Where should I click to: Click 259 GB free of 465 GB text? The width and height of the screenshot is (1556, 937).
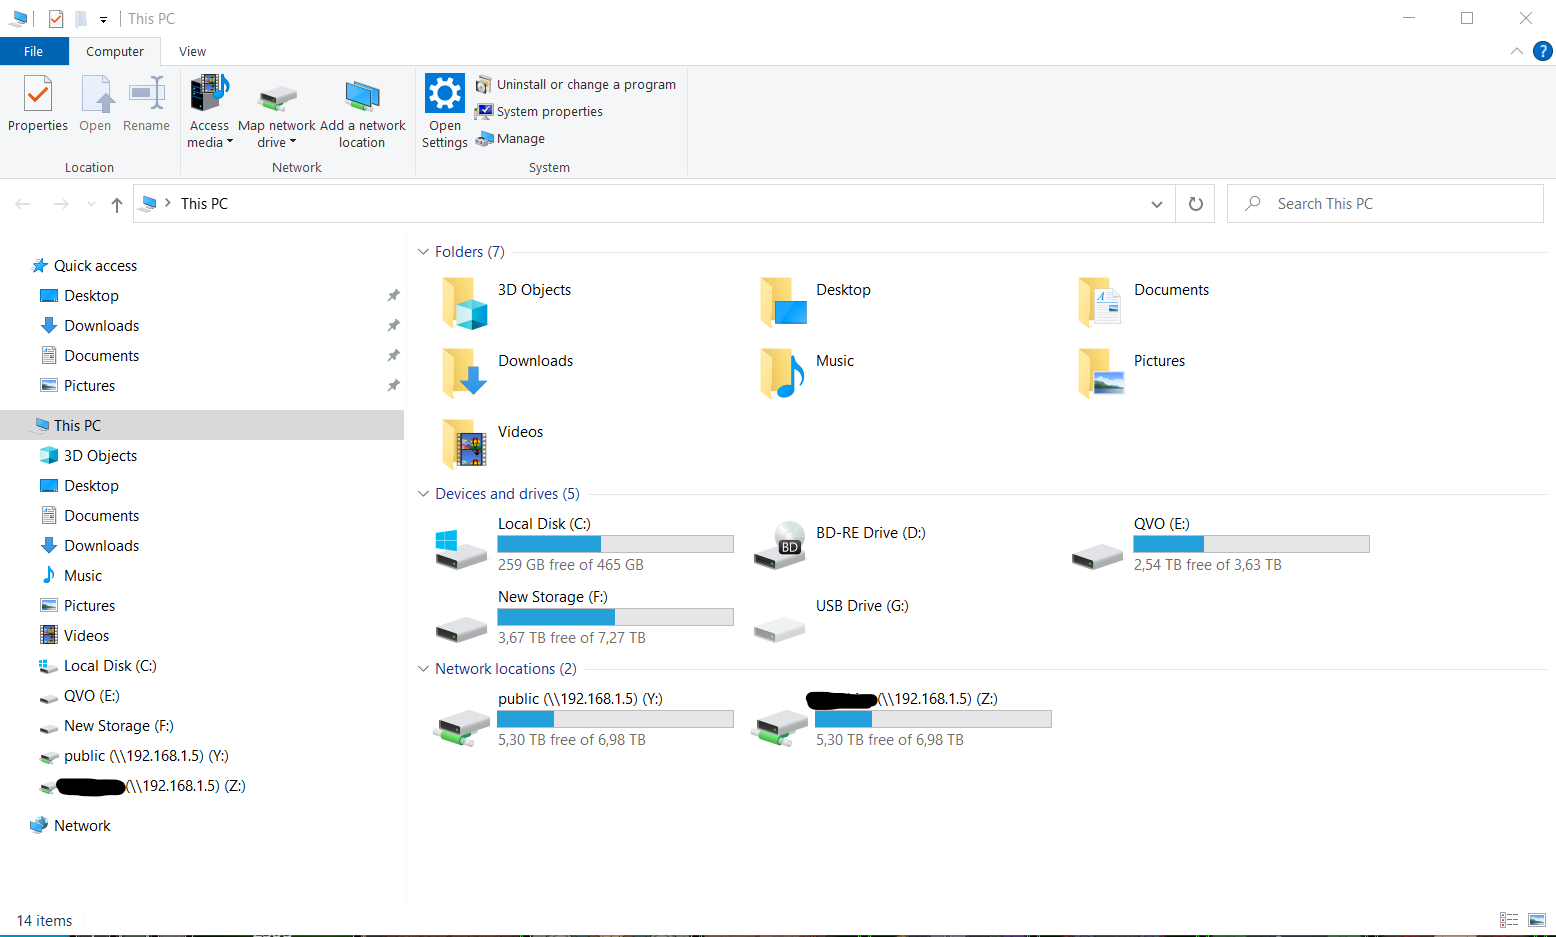(x=571, y=565)
